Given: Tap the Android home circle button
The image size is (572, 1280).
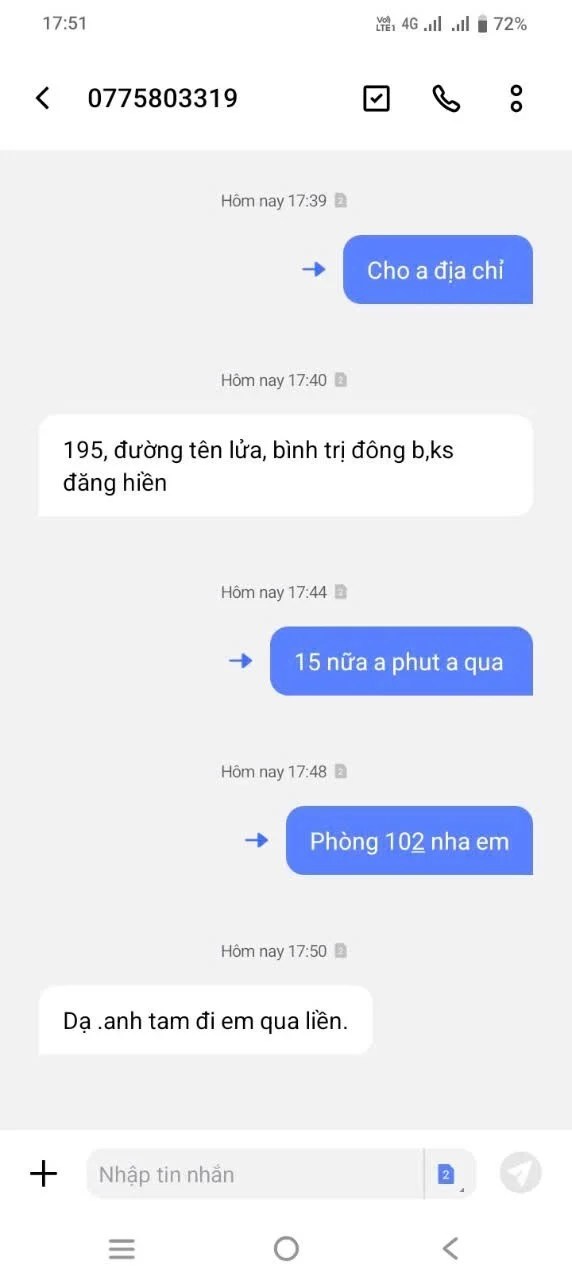Looking at the screenshot, I should tap(286, 1248).
